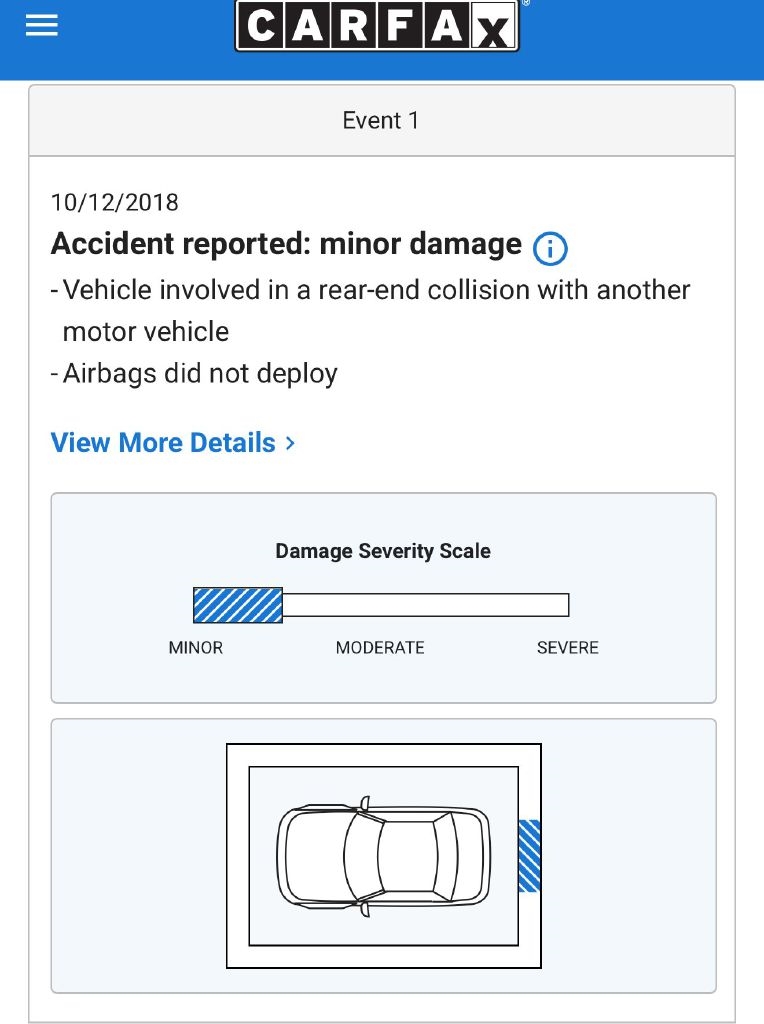Click the empty part of severity scale
Image resolution: width=764 pixels, height=1024 pixels.
coord(425,605)
